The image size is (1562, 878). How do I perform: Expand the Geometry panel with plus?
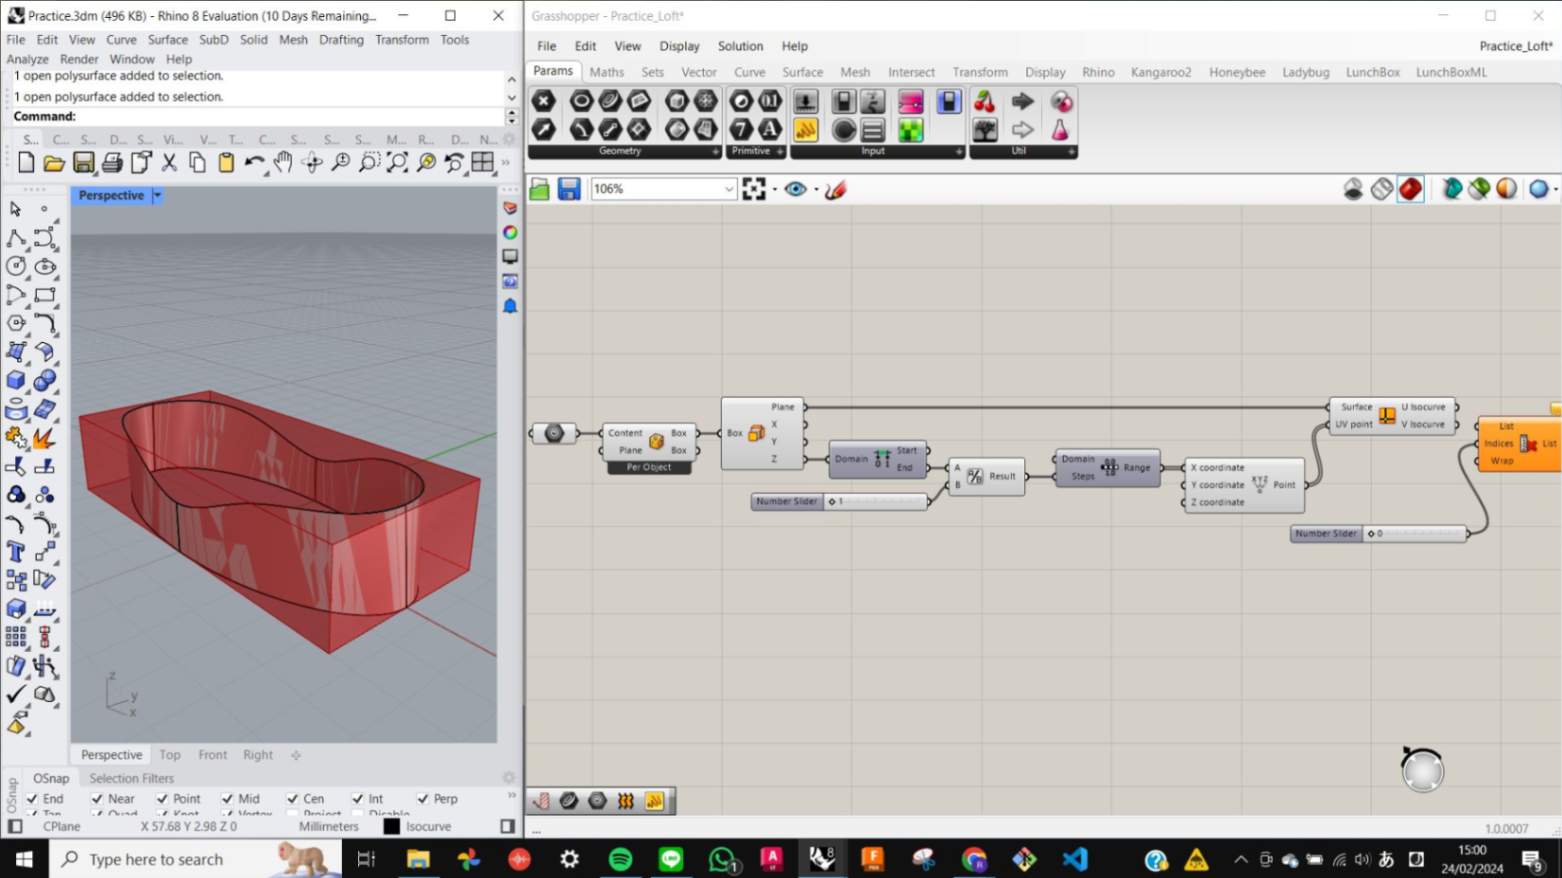point(715,152)
